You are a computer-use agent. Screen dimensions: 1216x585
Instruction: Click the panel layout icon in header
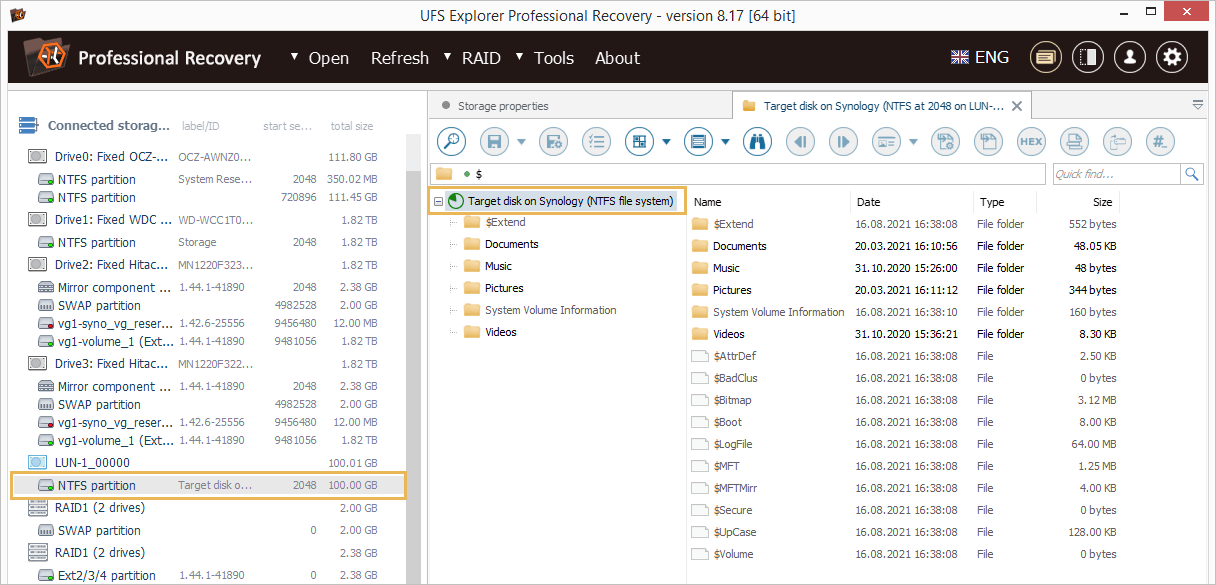[x=1088, y=57]
